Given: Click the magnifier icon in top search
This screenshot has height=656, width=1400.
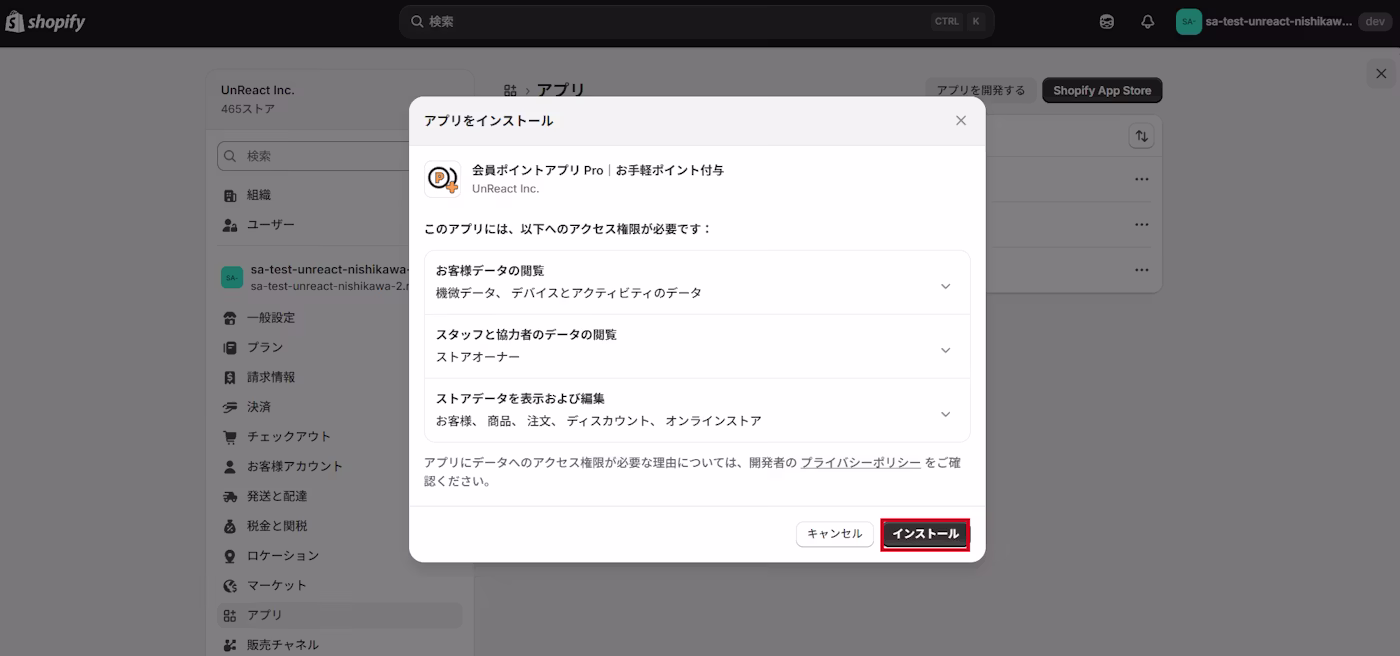Looking at the screenshot, I should [416, 21].
